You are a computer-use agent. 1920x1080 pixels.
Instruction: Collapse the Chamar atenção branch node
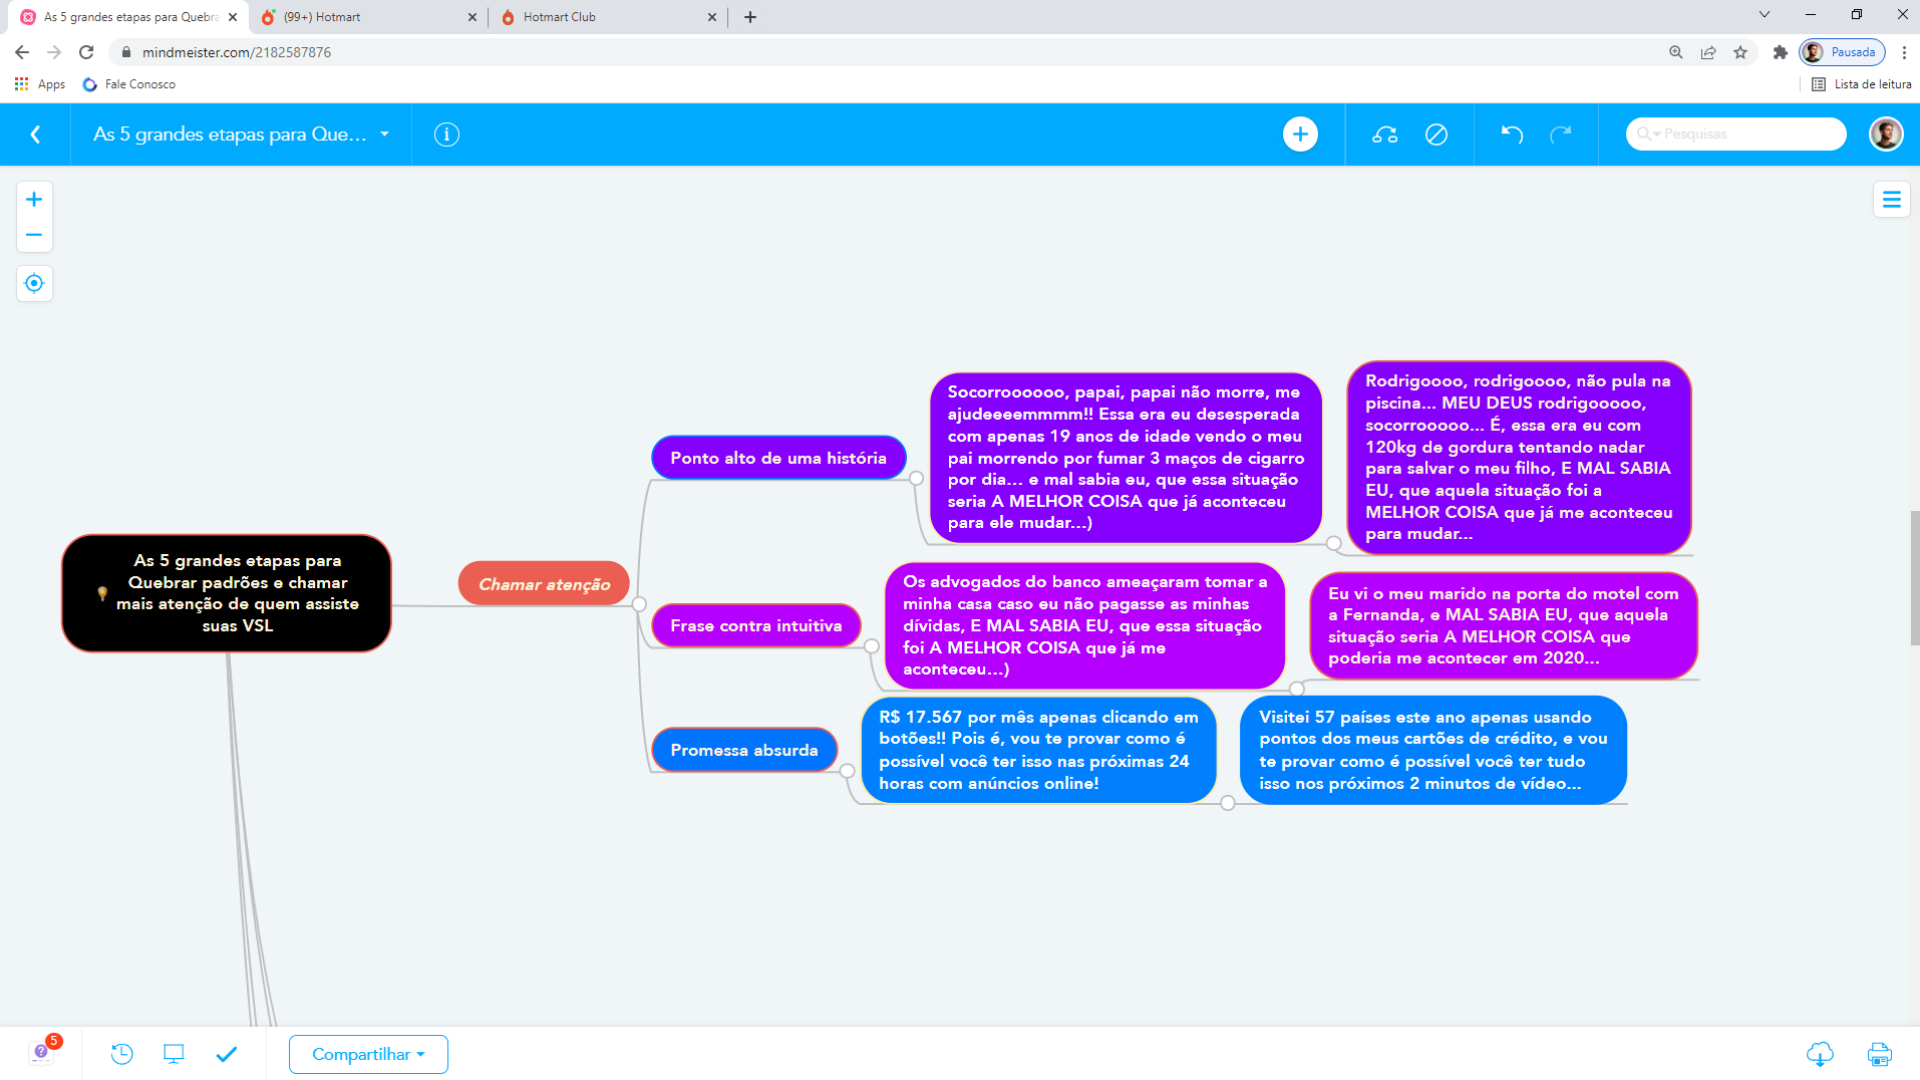[639, 604]
